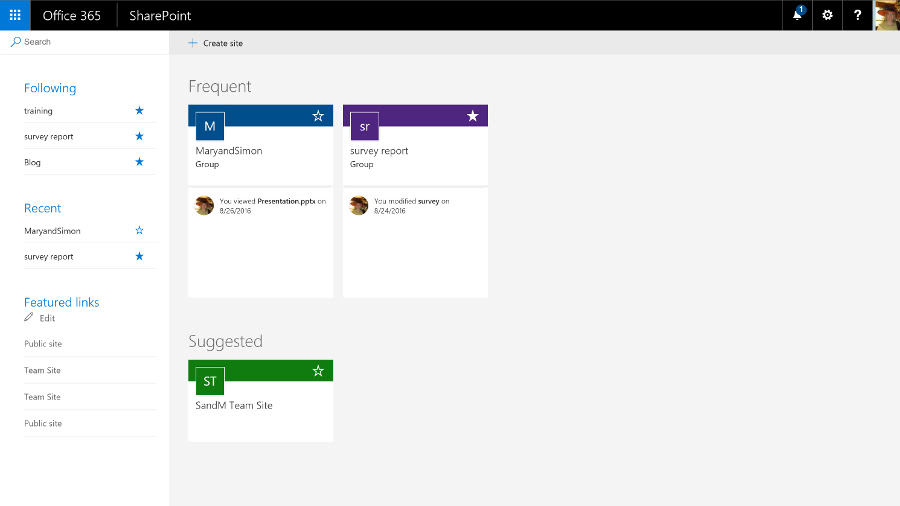Toggle survey report star under Recent
This screenshot has width=900, height=506.
click(139, 256)
